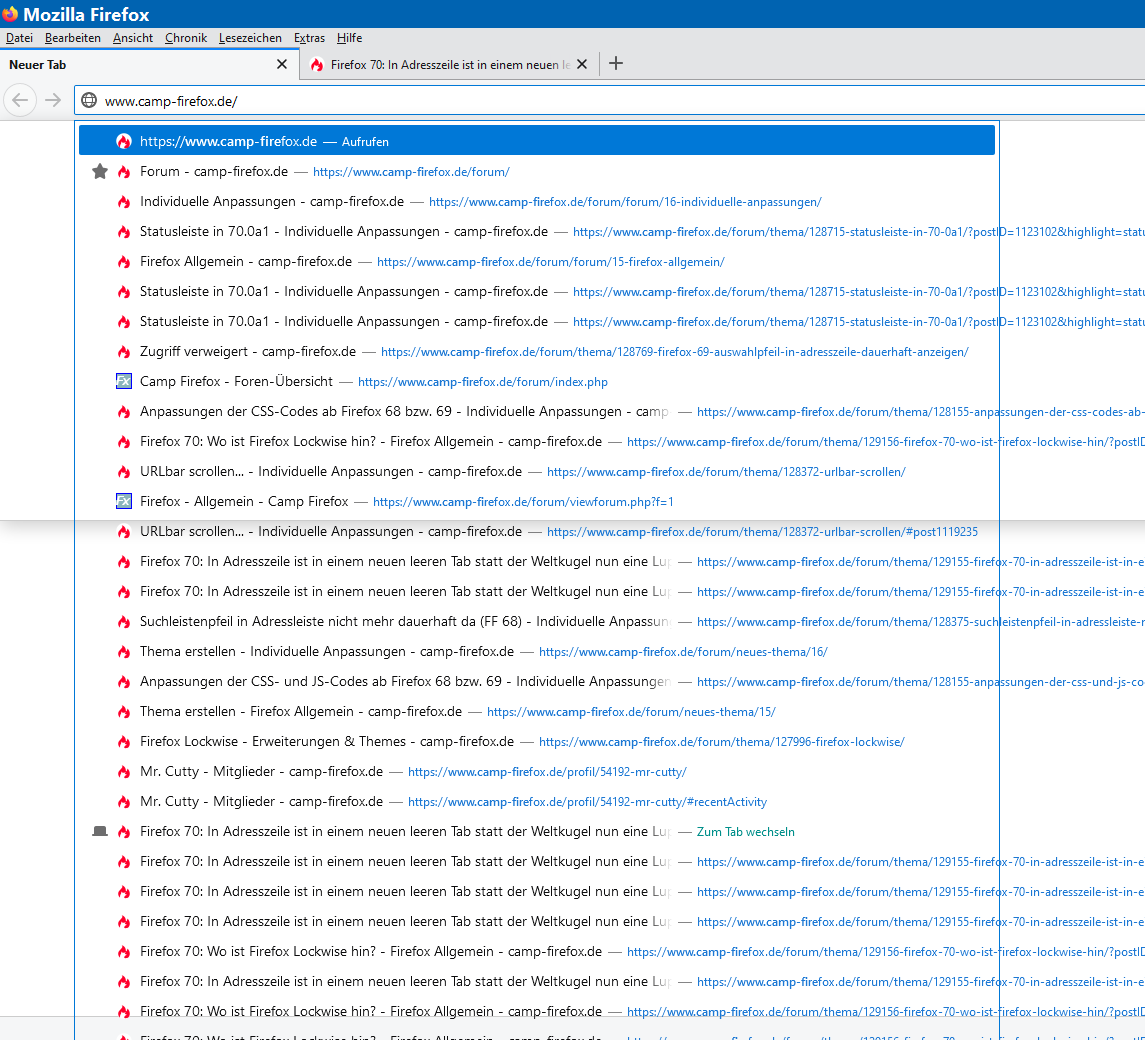Viewport: 1145px width, 1040px height.
Task: Click the bookmark star beside Forum suggestion
Action: pyautogui.click(x=100, y=172)
